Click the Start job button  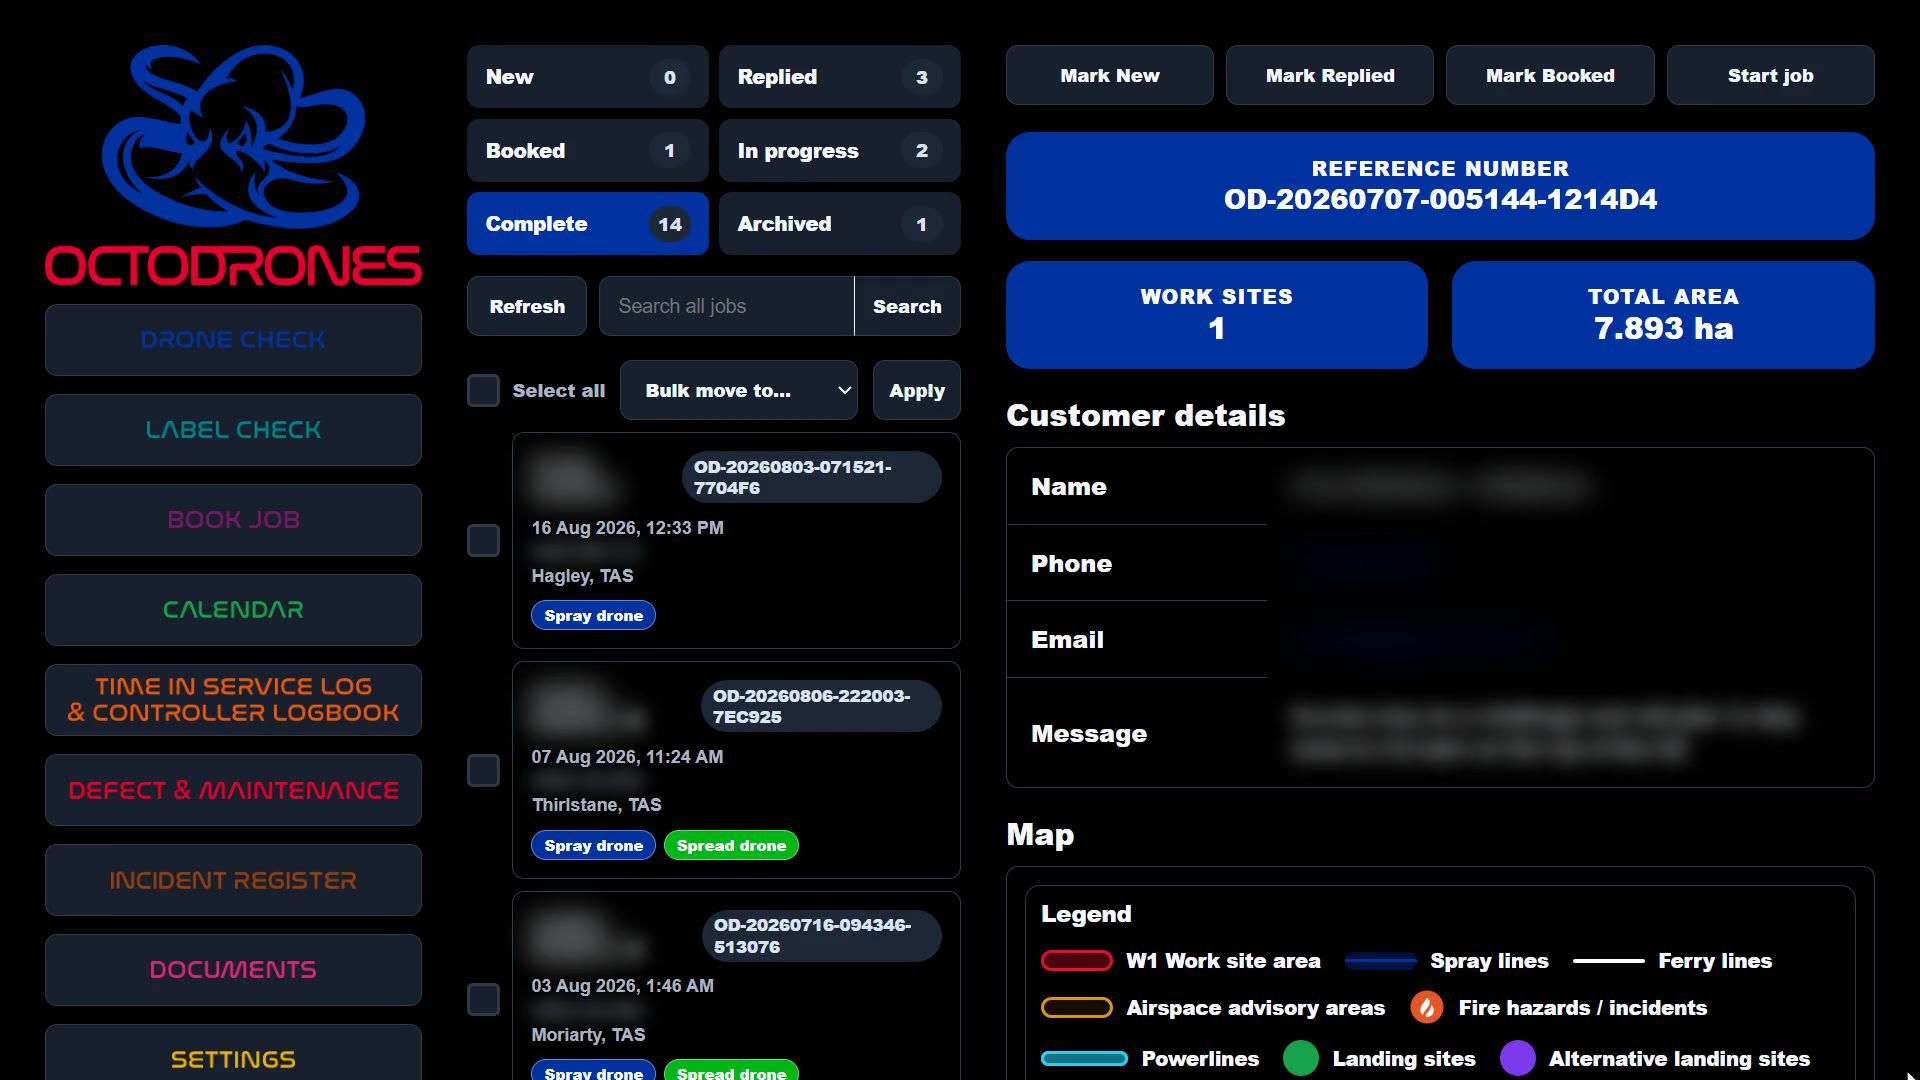tap(1770, 75)
